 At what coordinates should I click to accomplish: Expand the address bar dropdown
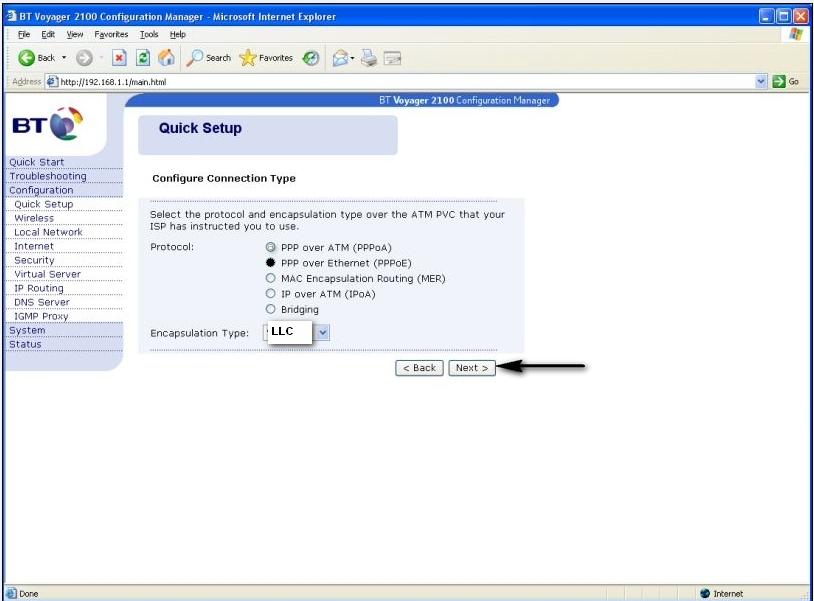[x=761, y=81]
